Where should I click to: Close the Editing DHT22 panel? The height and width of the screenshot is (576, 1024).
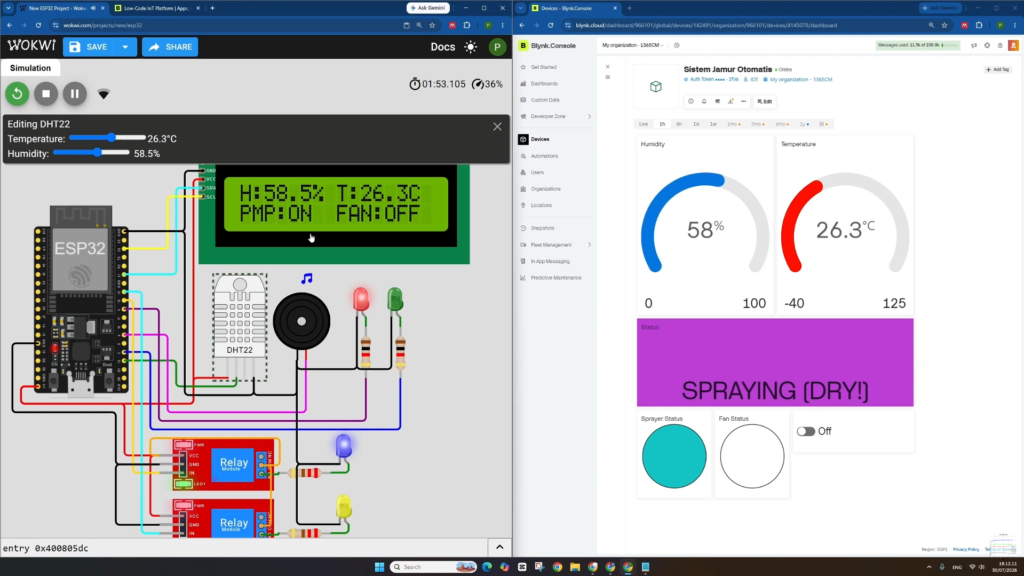click(498, 127)
